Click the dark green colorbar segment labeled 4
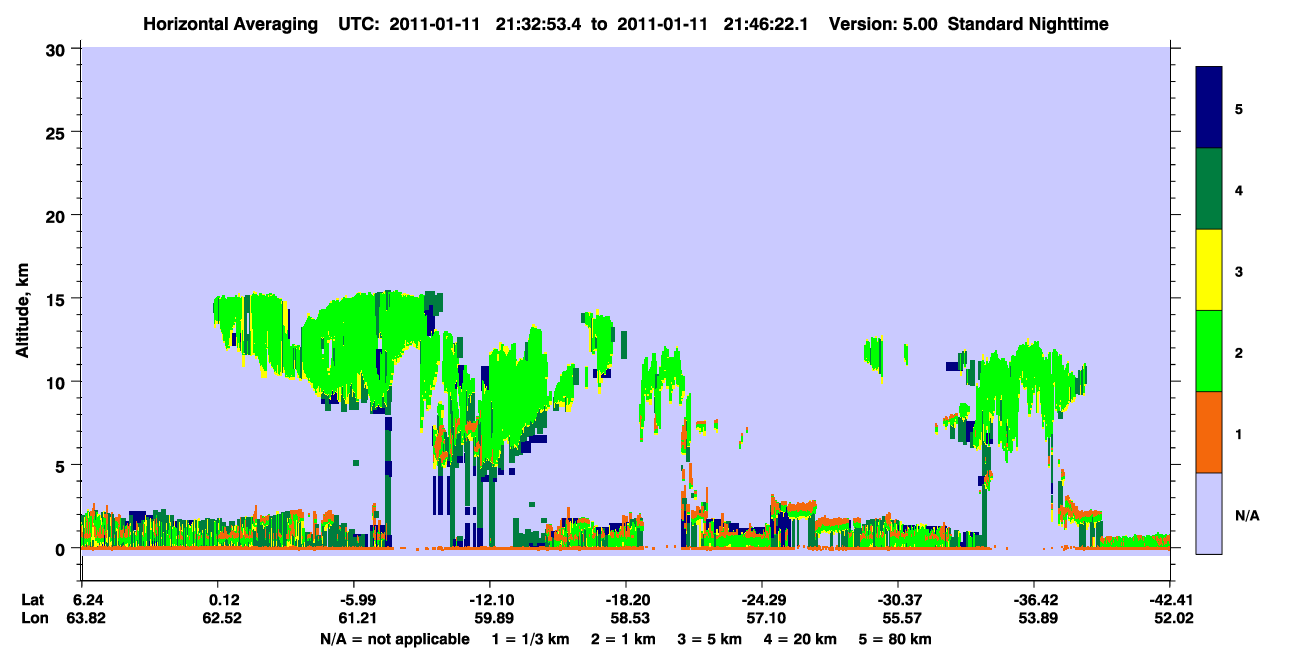Viewport: 1300px width, 667px height. (1209, 189)
